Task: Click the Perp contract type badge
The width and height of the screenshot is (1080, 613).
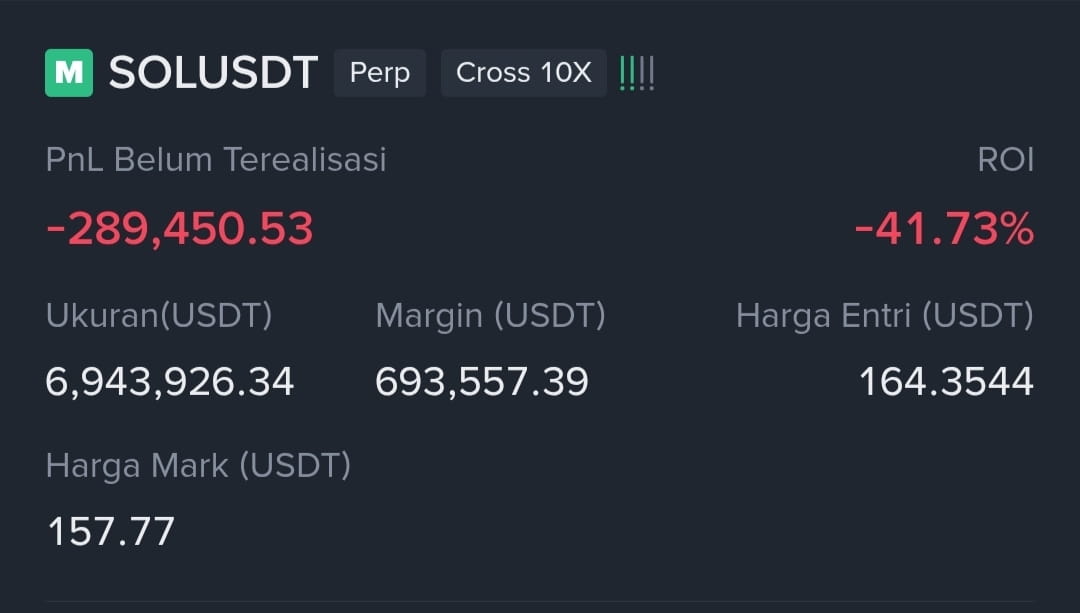Action: point(380,72)
